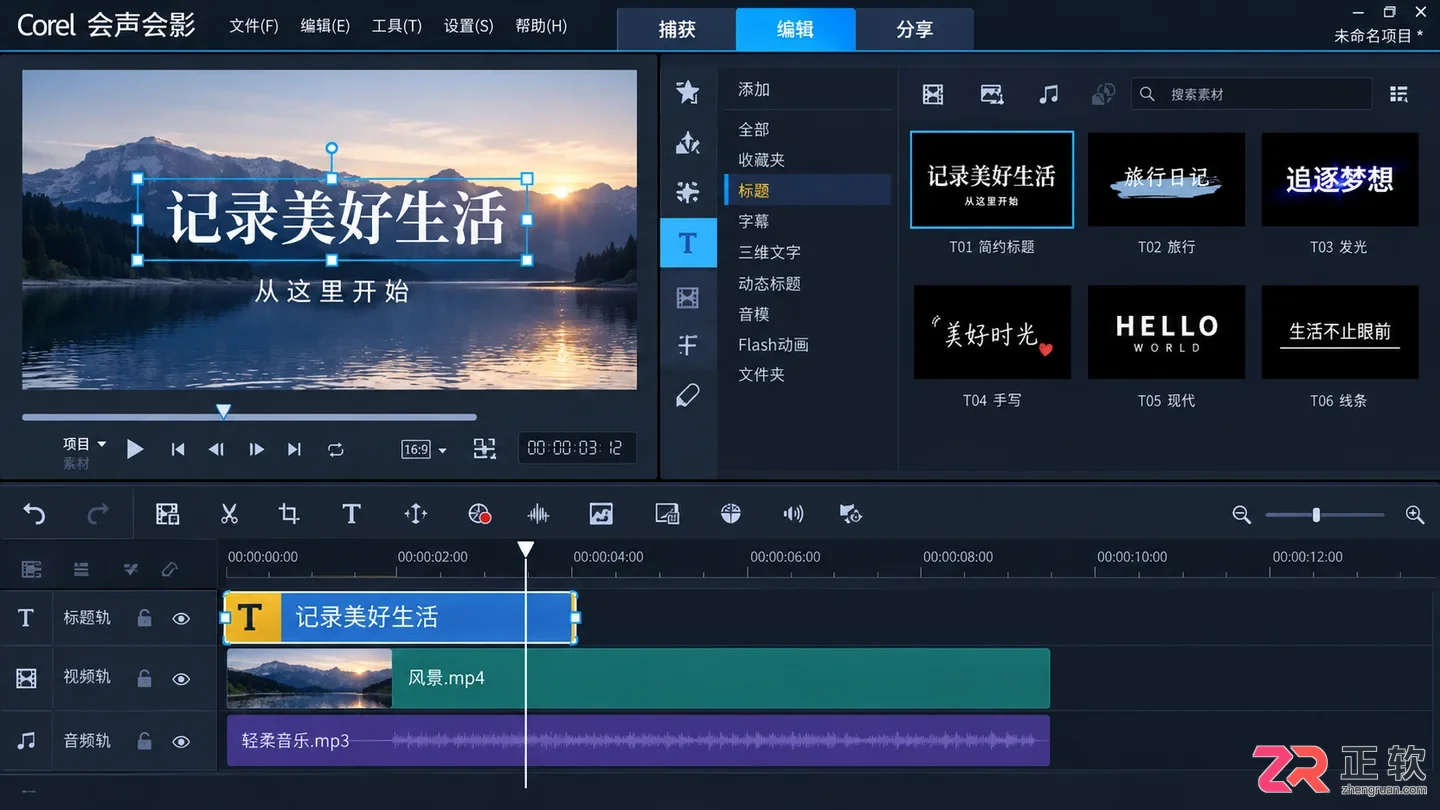Click the T title tool in timeline toolbar
The height and width of the screenshot is (810, 1440).
coord(351,514)
